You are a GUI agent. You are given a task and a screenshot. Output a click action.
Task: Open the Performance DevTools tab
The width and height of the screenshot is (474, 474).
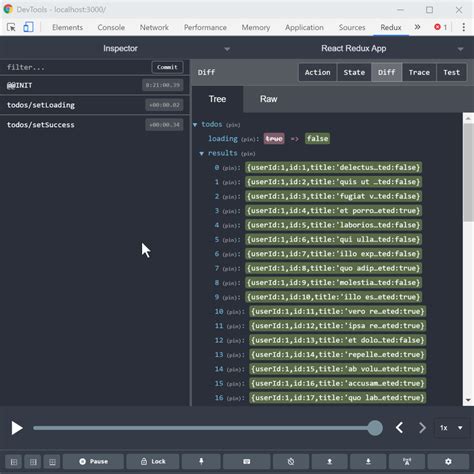tap(205, 27)
